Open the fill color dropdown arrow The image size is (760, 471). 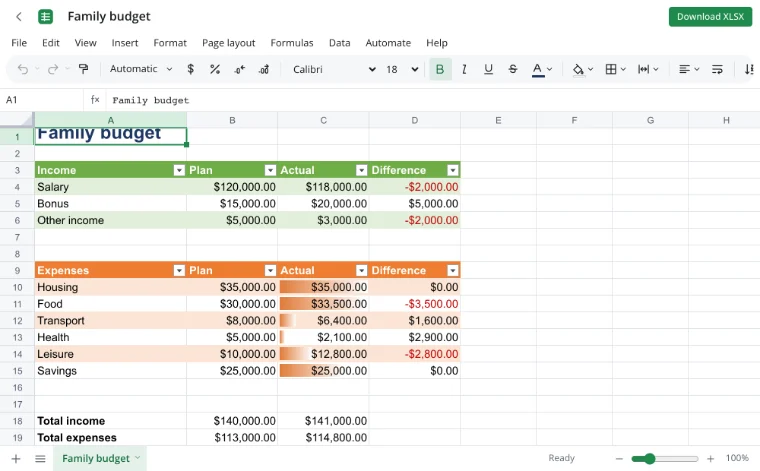(x=591, y=69)
